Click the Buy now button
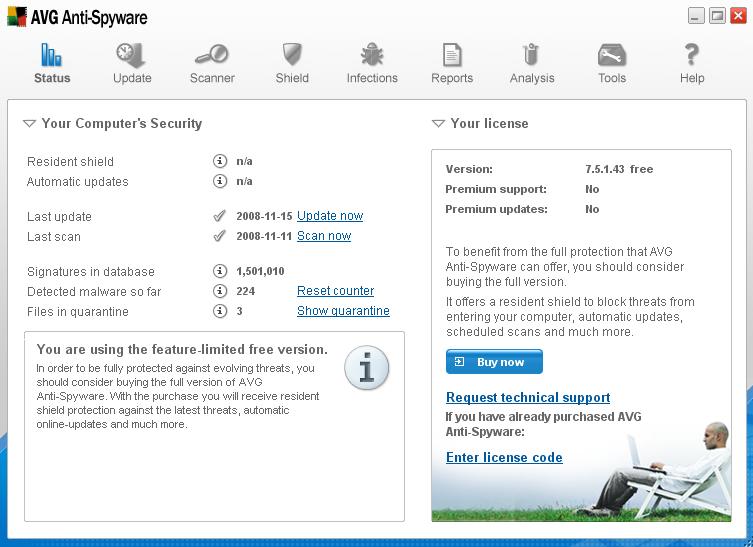 click(494, 362)
